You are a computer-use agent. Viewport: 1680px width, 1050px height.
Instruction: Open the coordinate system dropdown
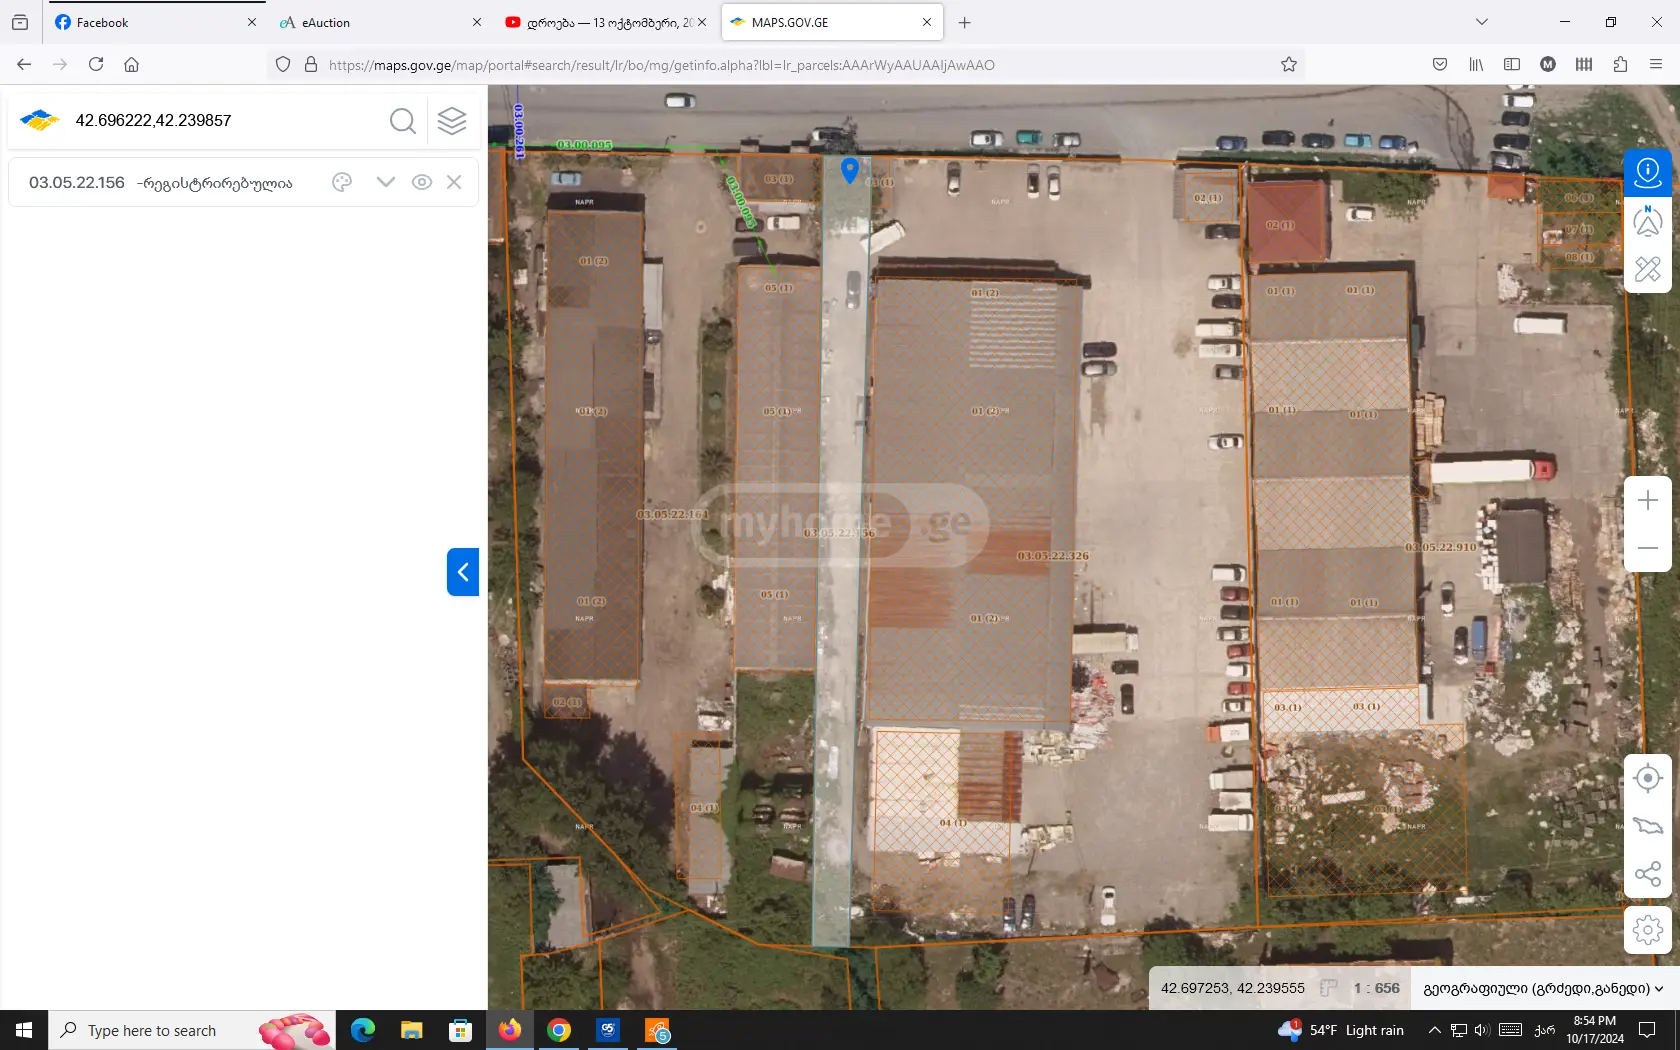1543,988
